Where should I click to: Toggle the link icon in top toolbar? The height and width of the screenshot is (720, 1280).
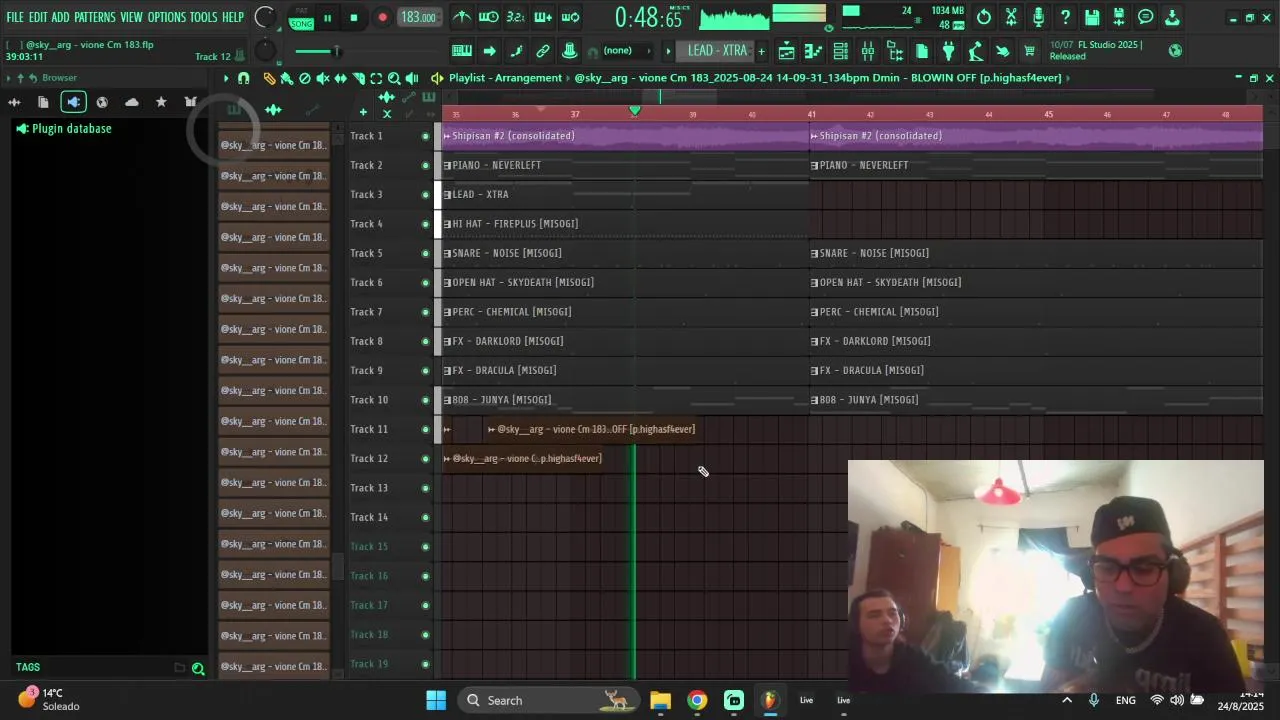point(543,51)
